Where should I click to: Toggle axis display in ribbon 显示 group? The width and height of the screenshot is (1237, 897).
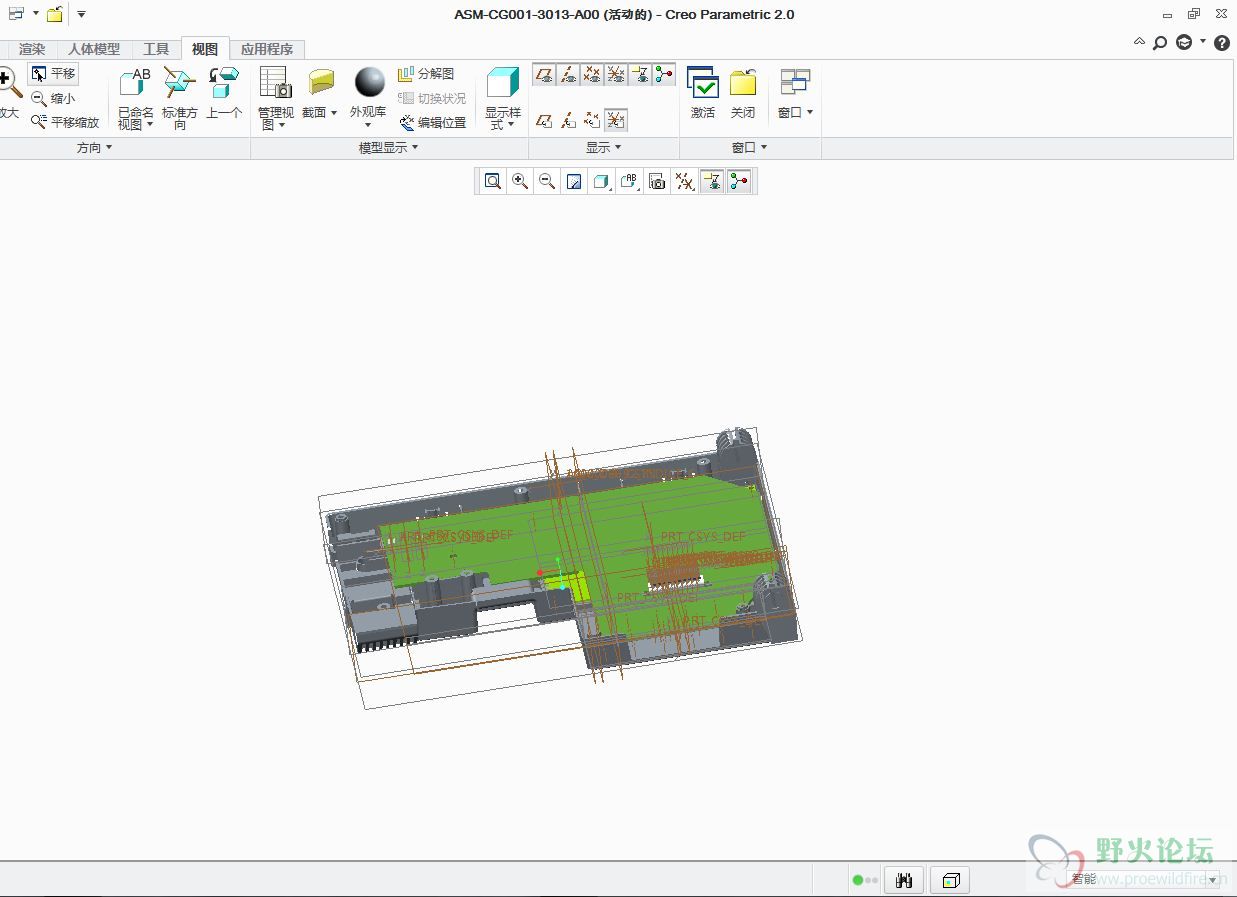(x=568, y=74)
